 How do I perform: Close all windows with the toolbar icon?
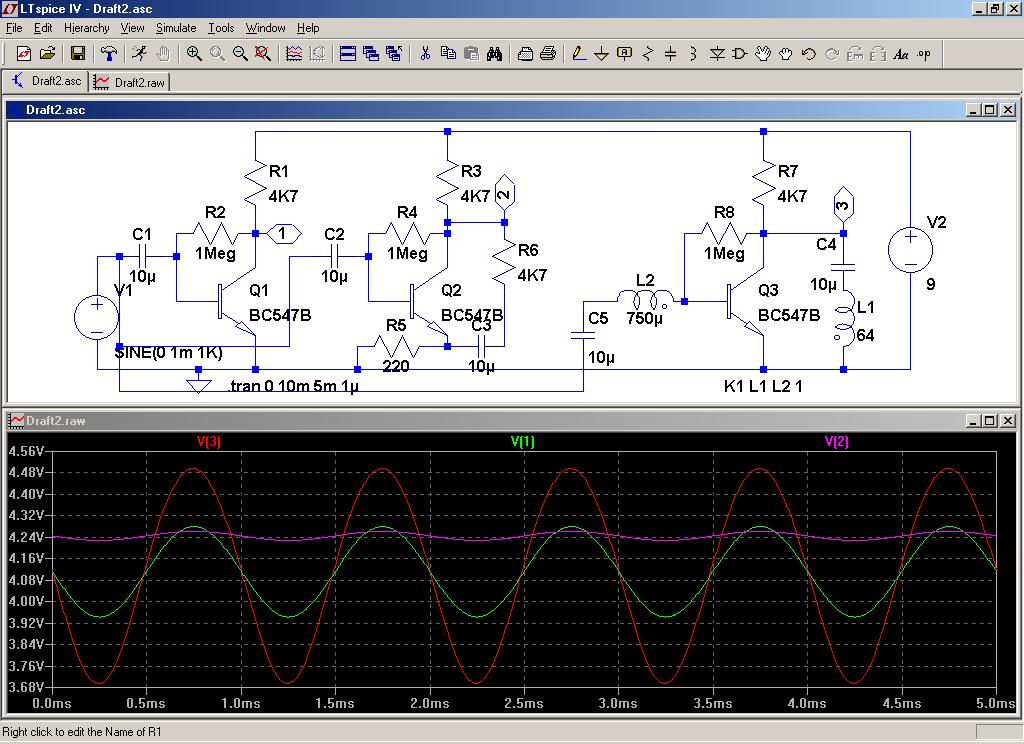click(x=394, y=54)
